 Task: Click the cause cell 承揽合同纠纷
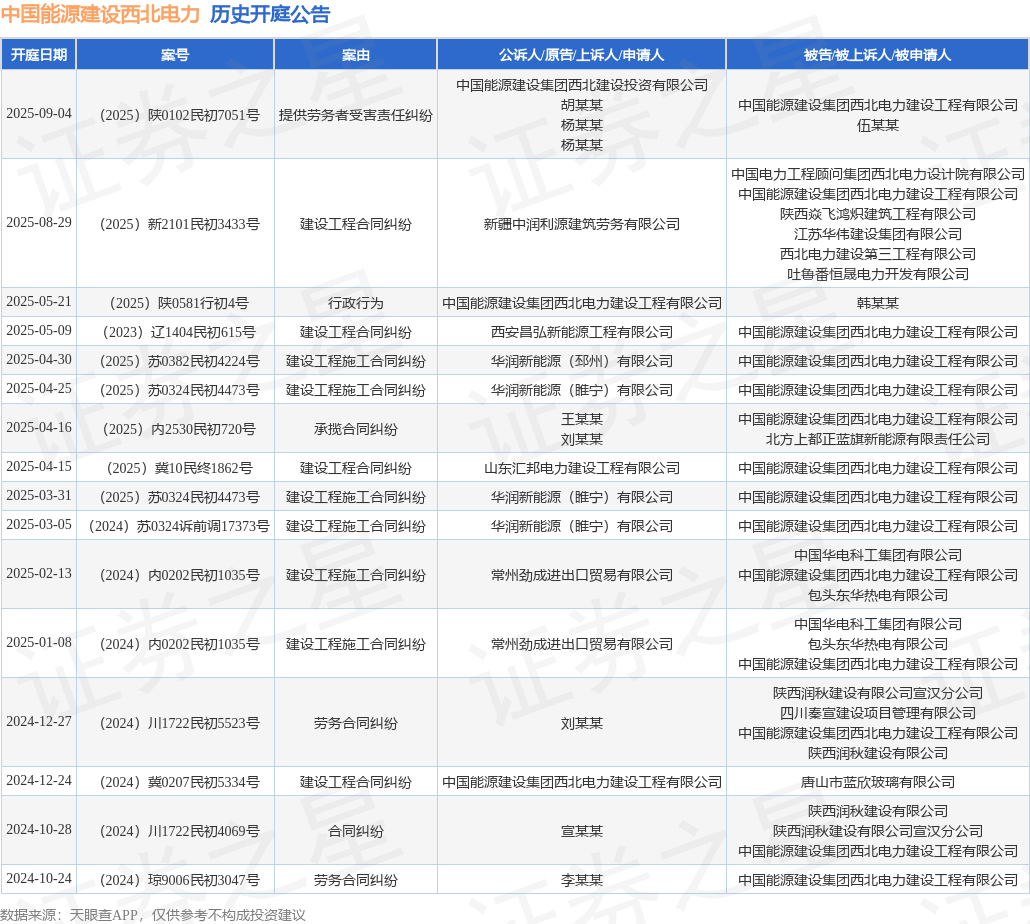coord(355,429)
